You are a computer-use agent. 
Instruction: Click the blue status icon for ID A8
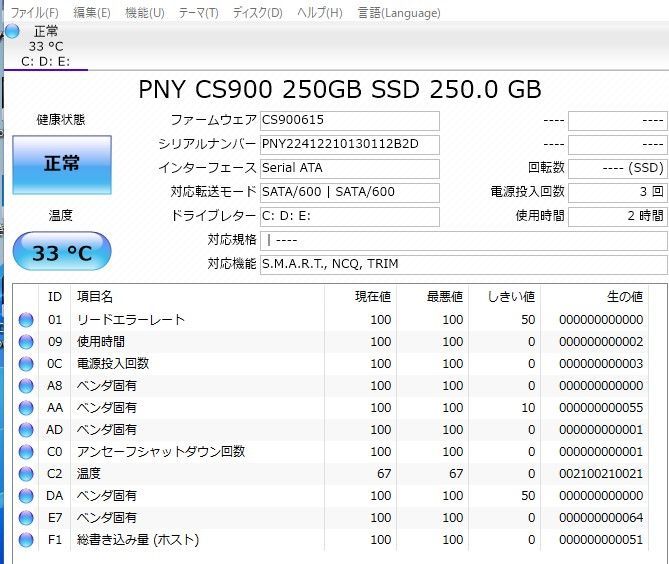pyautogui.click(x=26, y=386)
